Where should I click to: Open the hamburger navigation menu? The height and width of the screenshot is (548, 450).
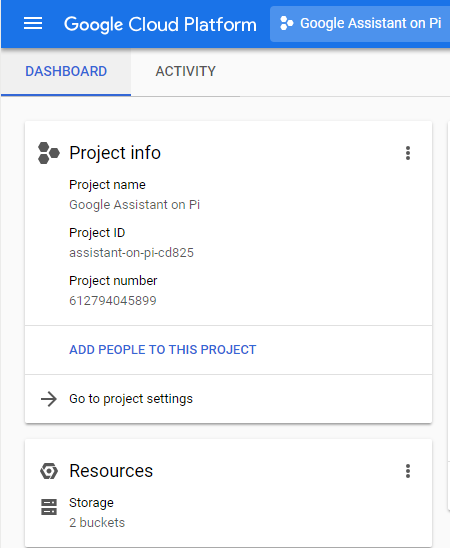coord(33,23)
